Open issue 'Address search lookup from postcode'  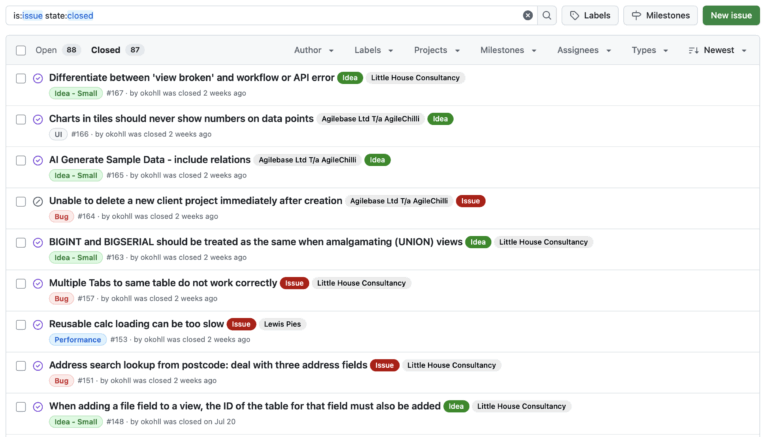point(208,365)
